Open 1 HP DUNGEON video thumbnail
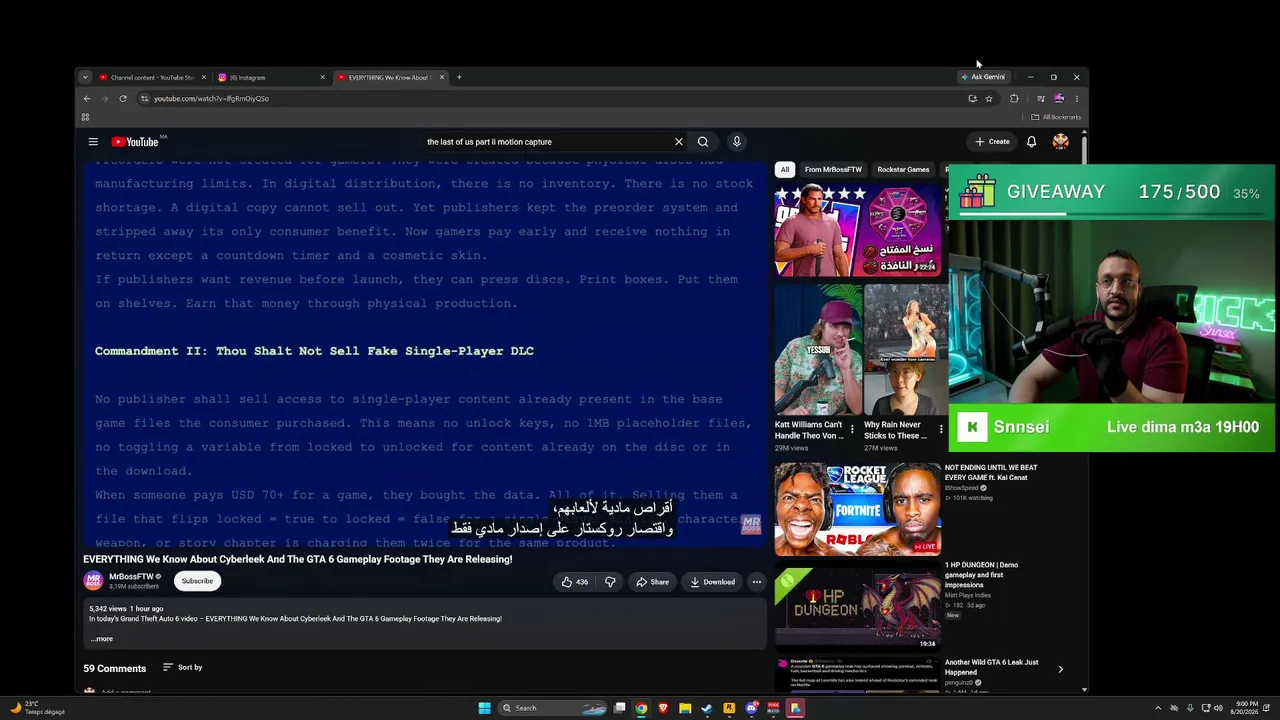 click(857, 605)
